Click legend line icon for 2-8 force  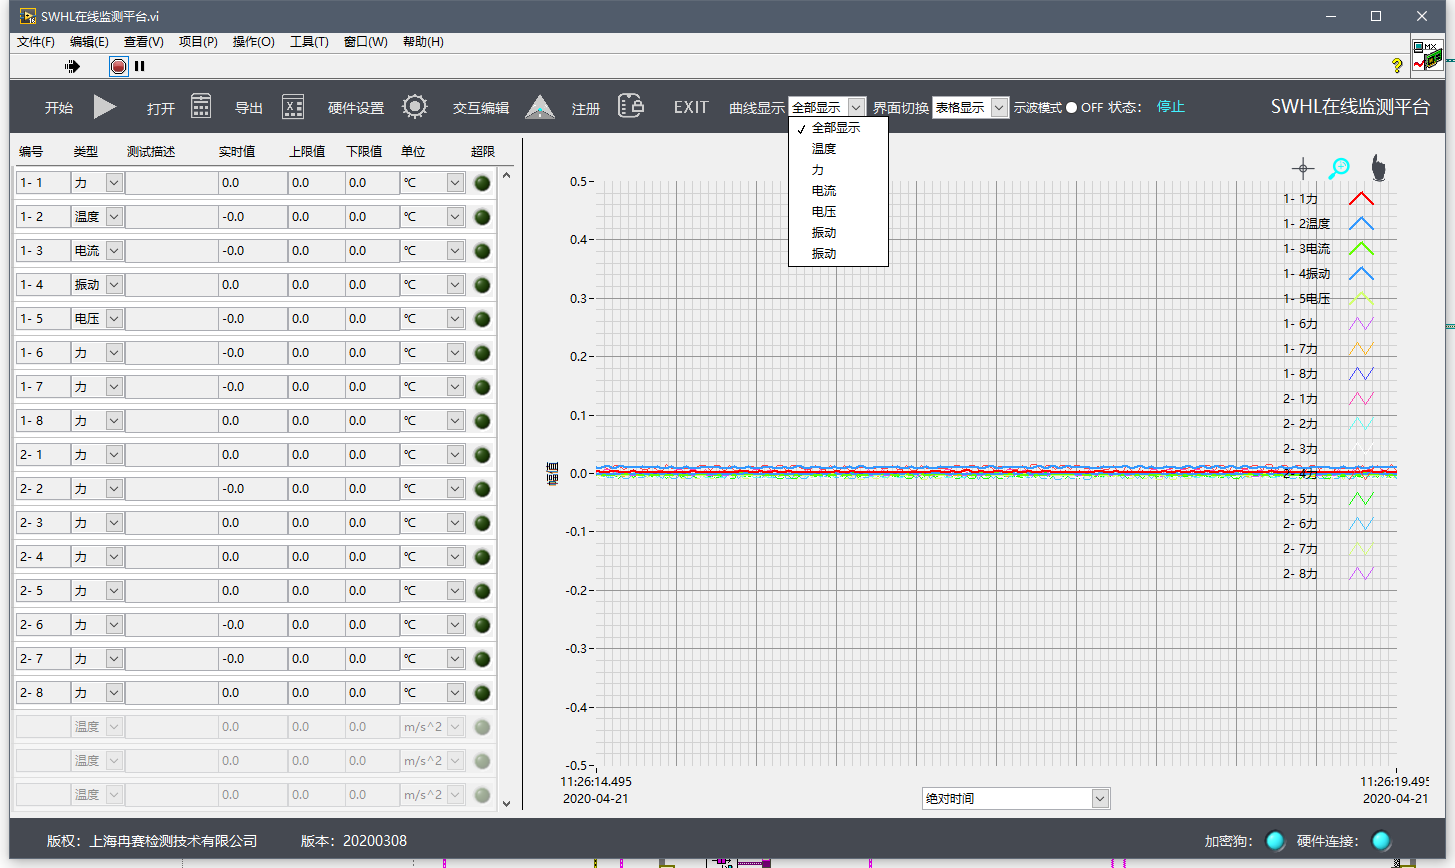pyautogui.click(x=1361, y=574)
